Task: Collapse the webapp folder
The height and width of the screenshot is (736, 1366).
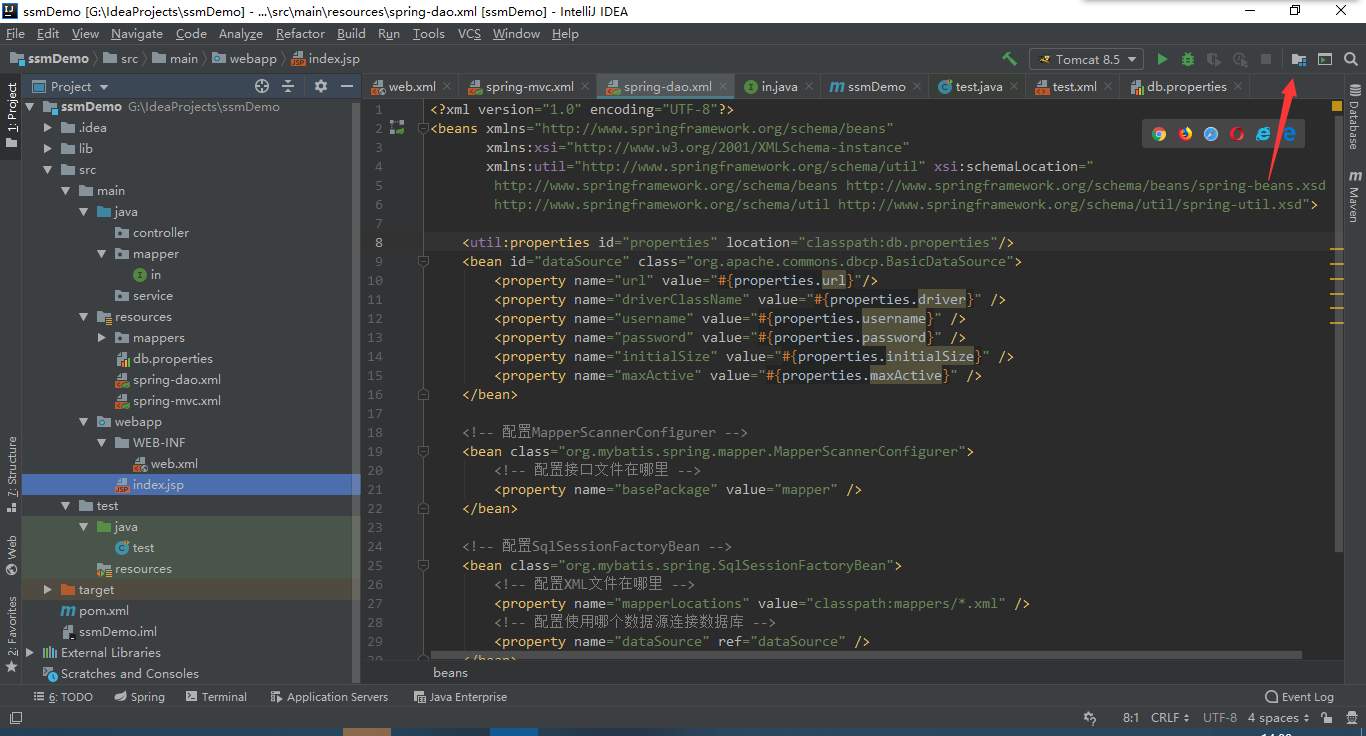Action: [x=84, y=422]
